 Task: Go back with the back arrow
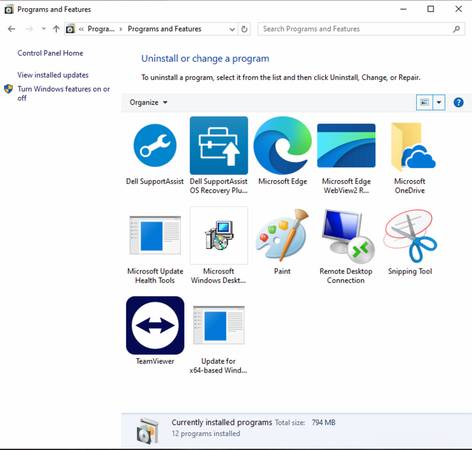pyautogui.click(x=12, y=29)
